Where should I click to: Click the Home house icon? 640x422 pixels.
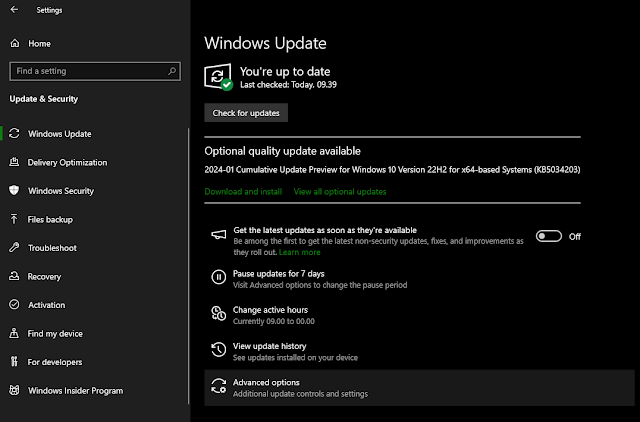15,43
